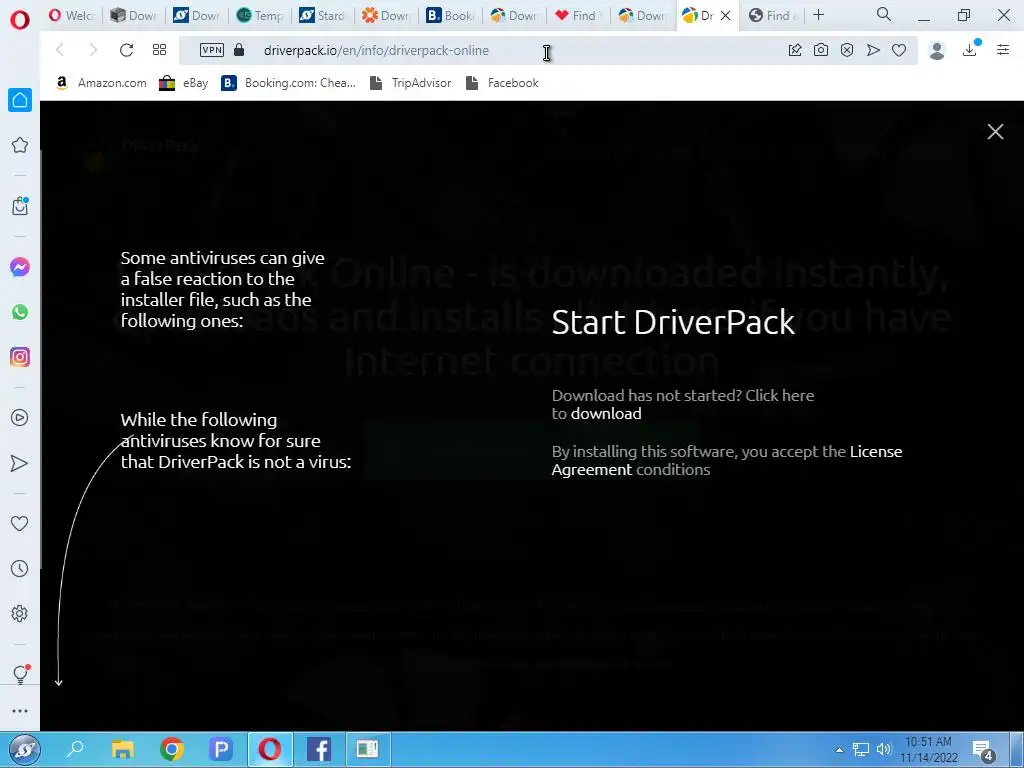This screenshot has height=768, width=1024.
Task: Open My Flow send arrow in address bar
Action: pos(873,50)
